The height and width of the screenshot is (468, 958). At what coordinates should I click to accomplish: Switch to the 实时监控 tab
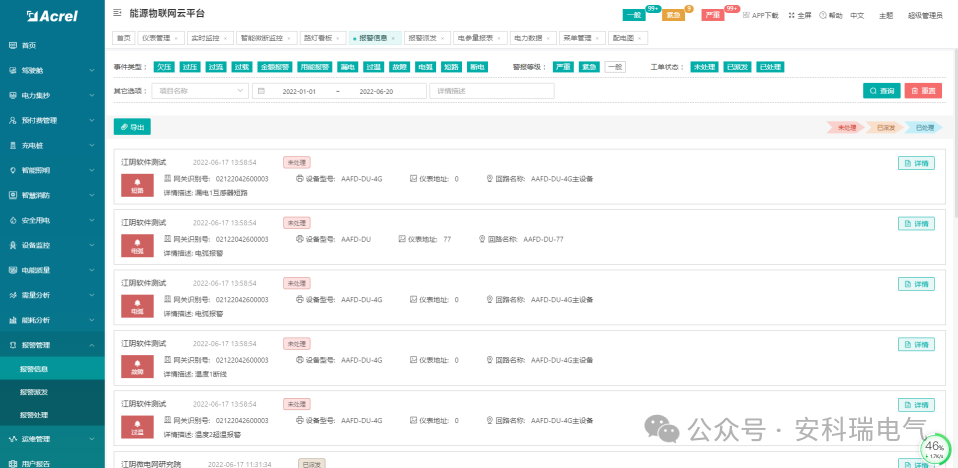208,38
